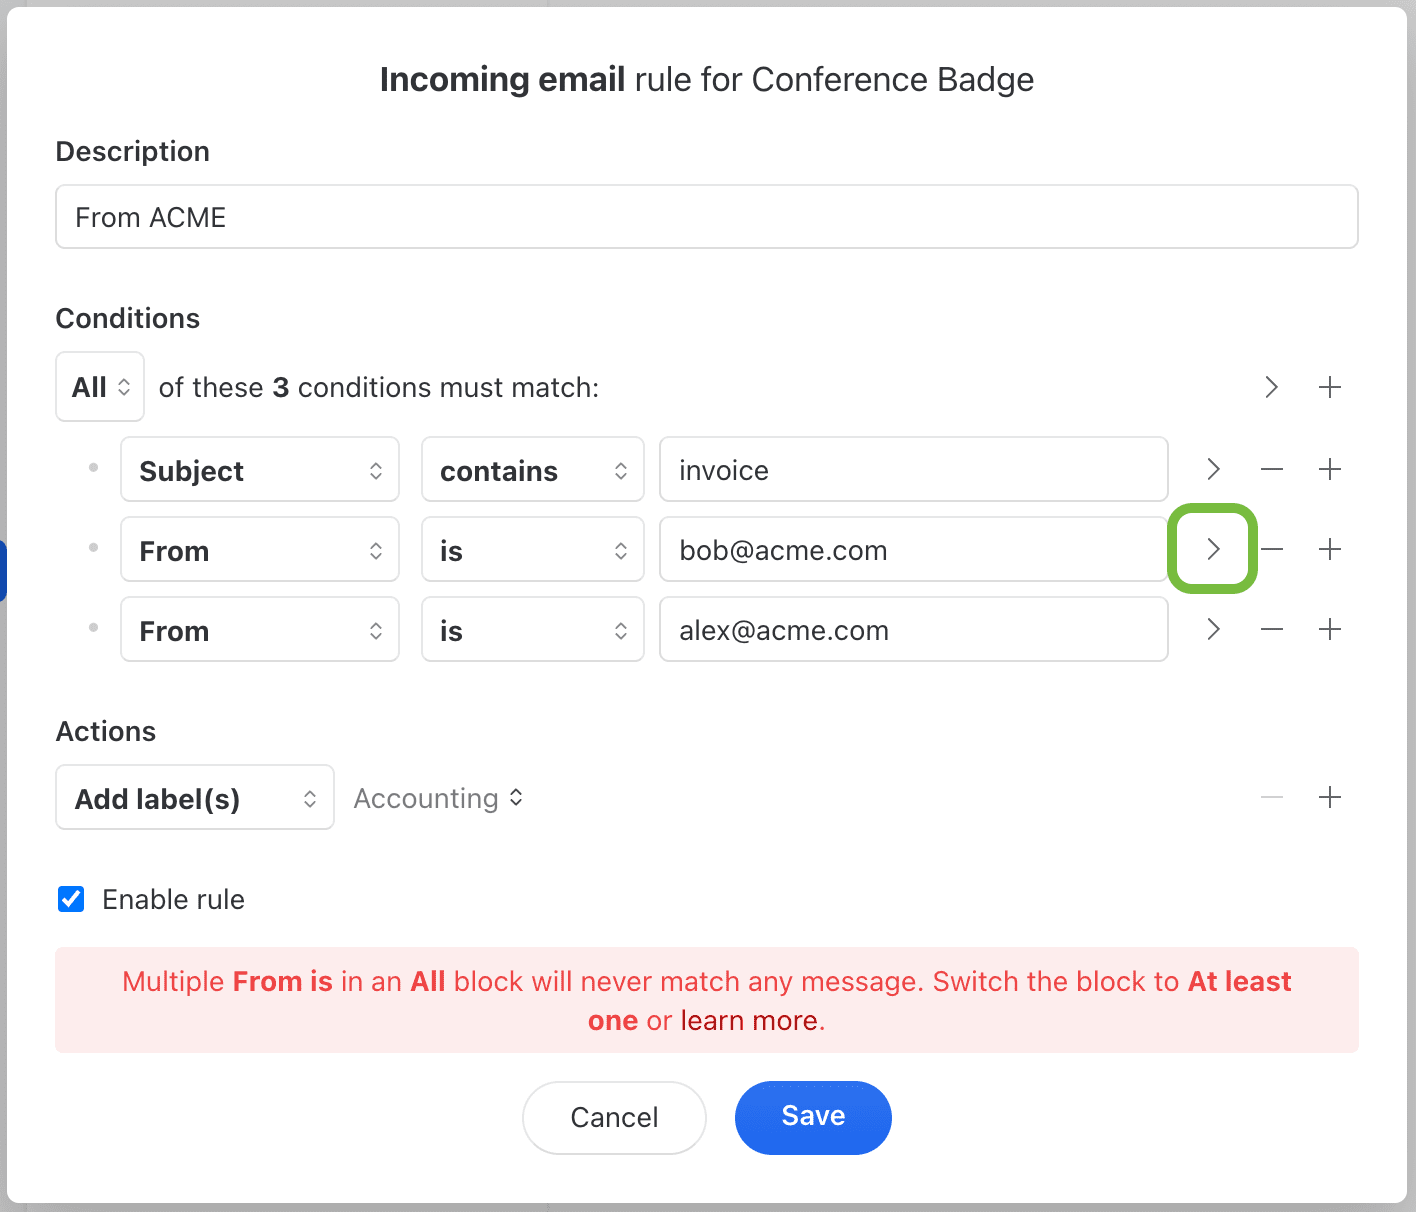
Task: Open the Subject field dropdown
Action: [260, 470]
